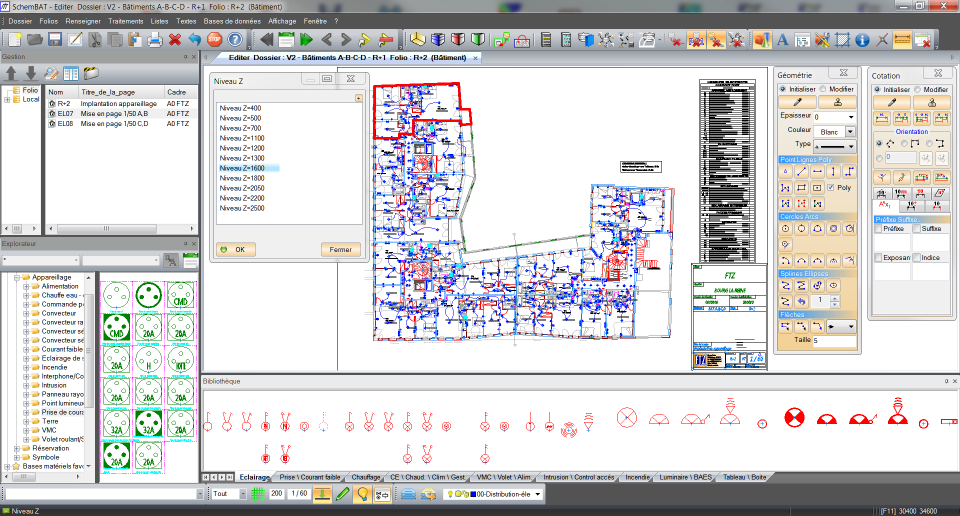960x516 pixels.
Task: Click Fermer in Niveau Z dialog
Action: point(340,250)
